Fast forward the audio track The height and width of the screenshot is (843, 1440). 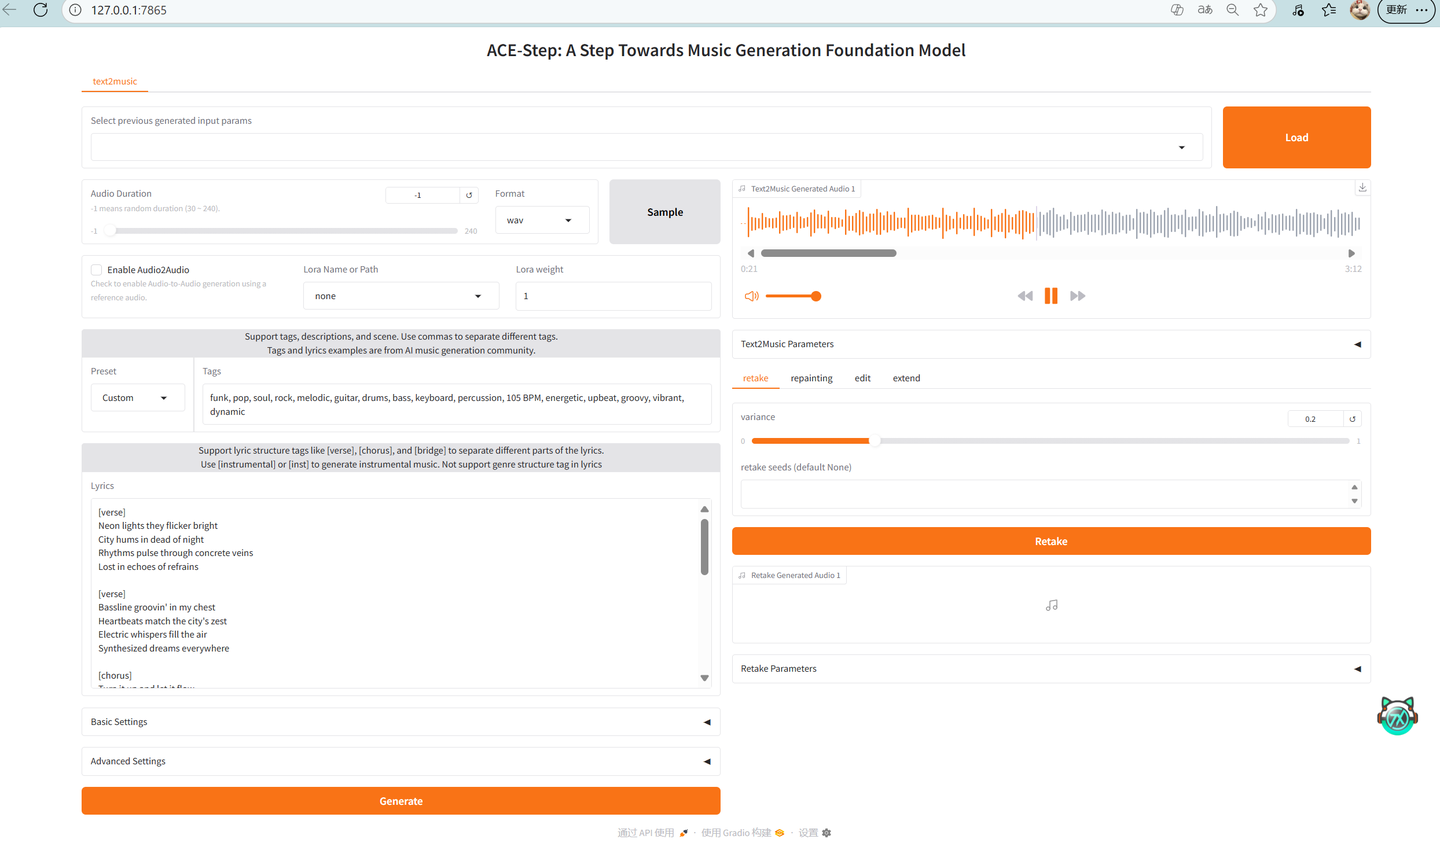(x=1078, y=296)
